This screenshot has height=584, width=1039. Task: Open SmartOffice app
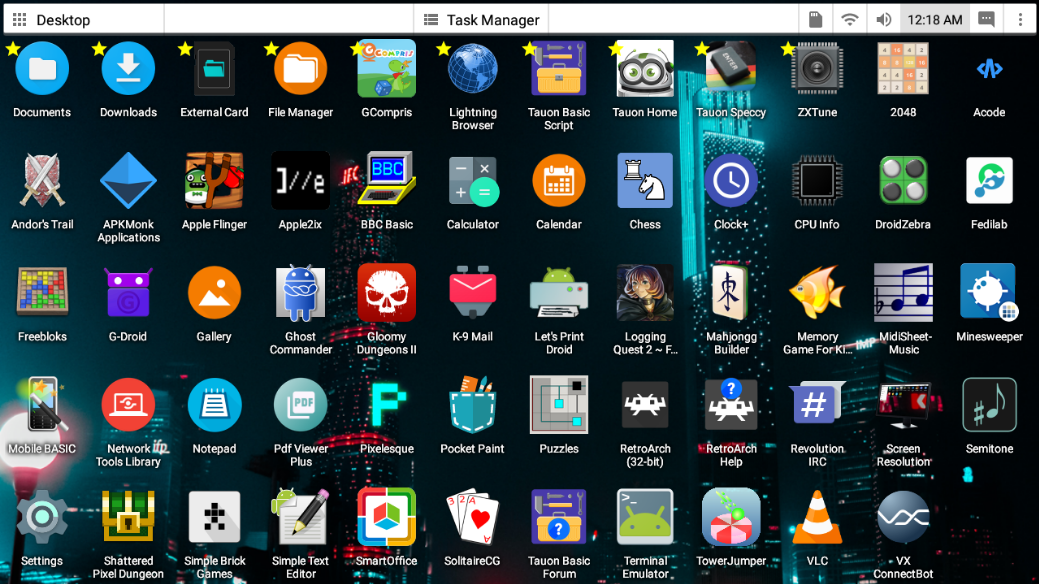(386, 517)
